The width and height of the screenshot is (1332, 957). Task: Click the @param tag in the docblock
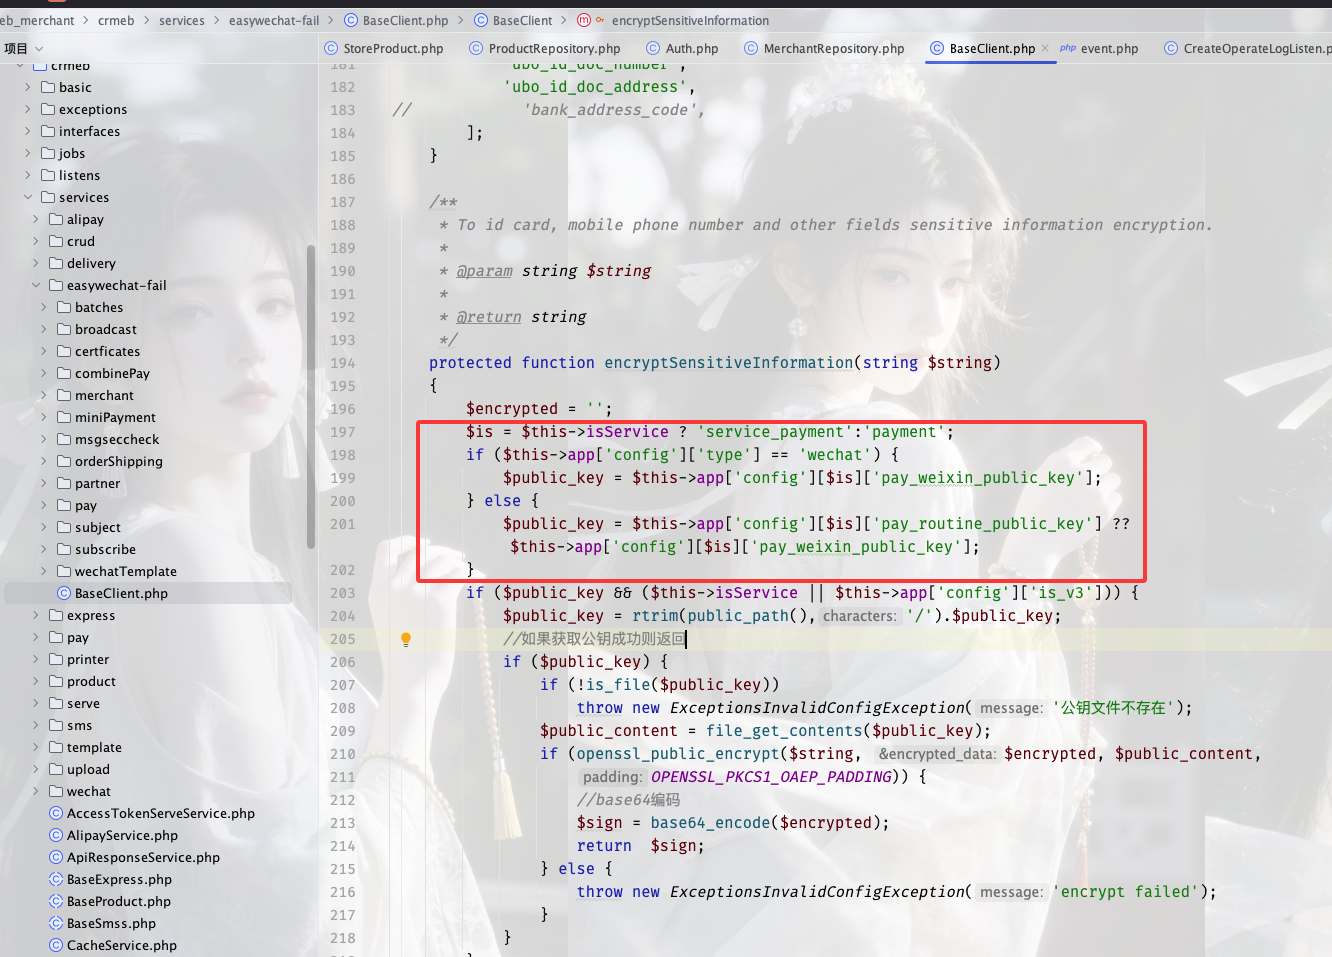(x=485, y=270)
